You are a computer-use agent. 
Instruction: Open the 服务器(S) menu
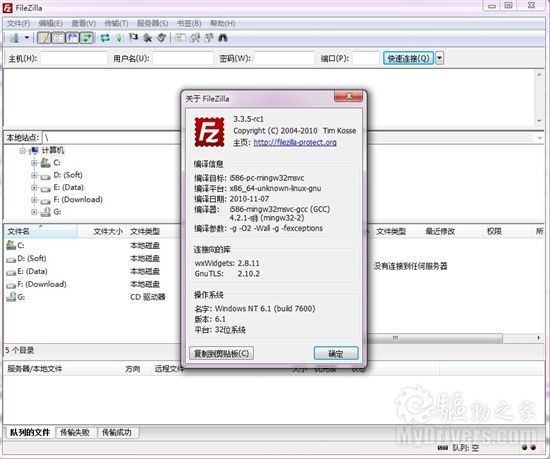pos(152,23)
